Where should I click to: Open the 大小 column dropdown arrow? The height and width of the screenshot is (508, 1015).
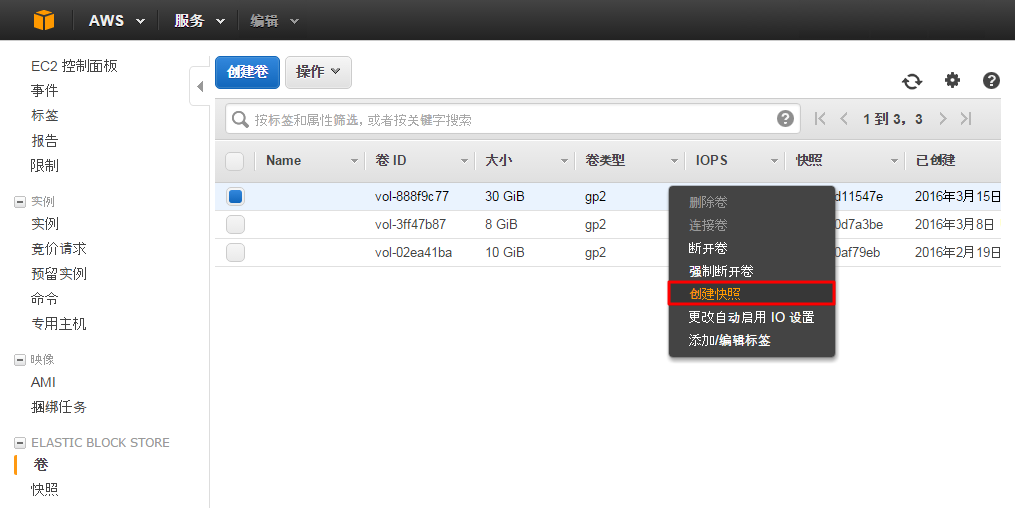[x=564, y=161]
